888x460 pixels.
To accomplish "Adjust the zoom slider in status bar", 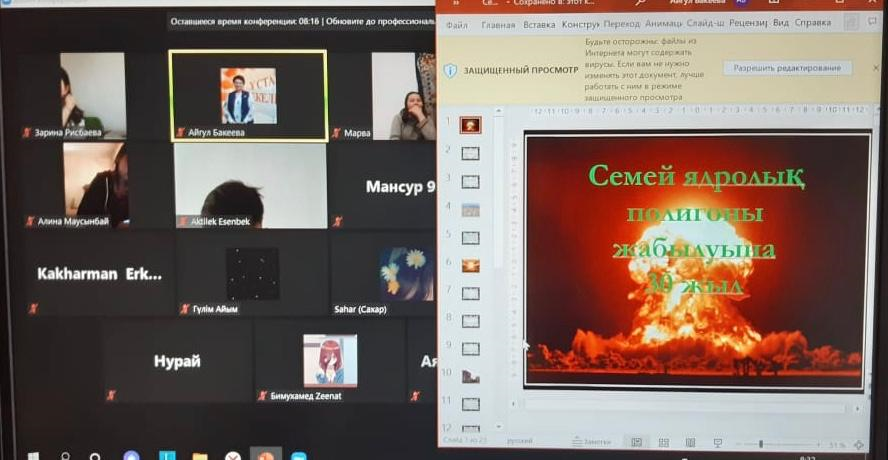I will 761,444.
